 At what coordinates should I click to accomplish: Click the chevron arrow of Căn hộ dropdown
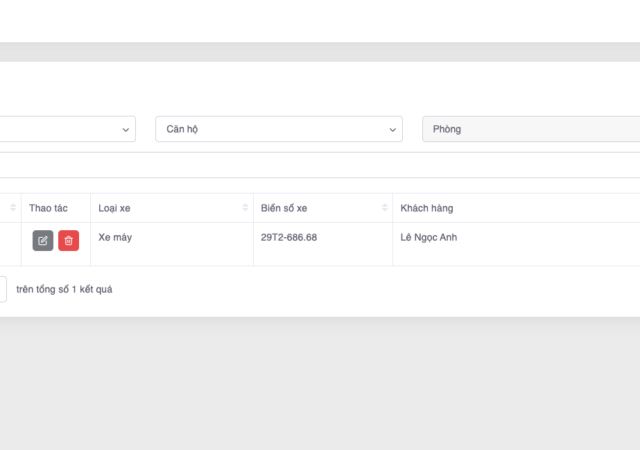click(391, 130)
